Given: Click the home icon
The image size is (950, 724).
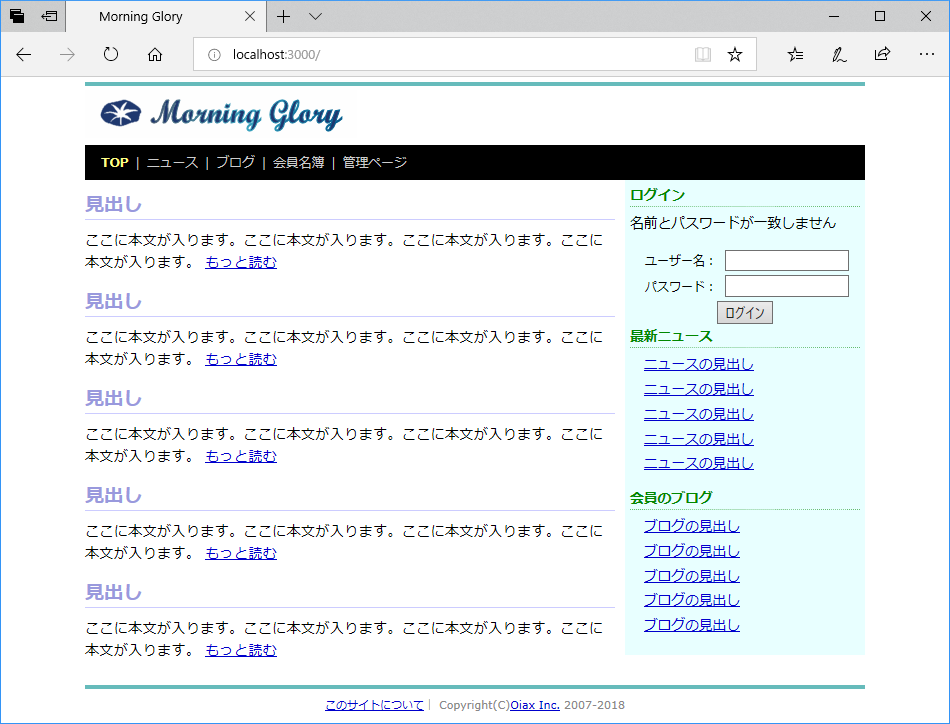Looking at the screenshot, I should click(x=154, y=55).
